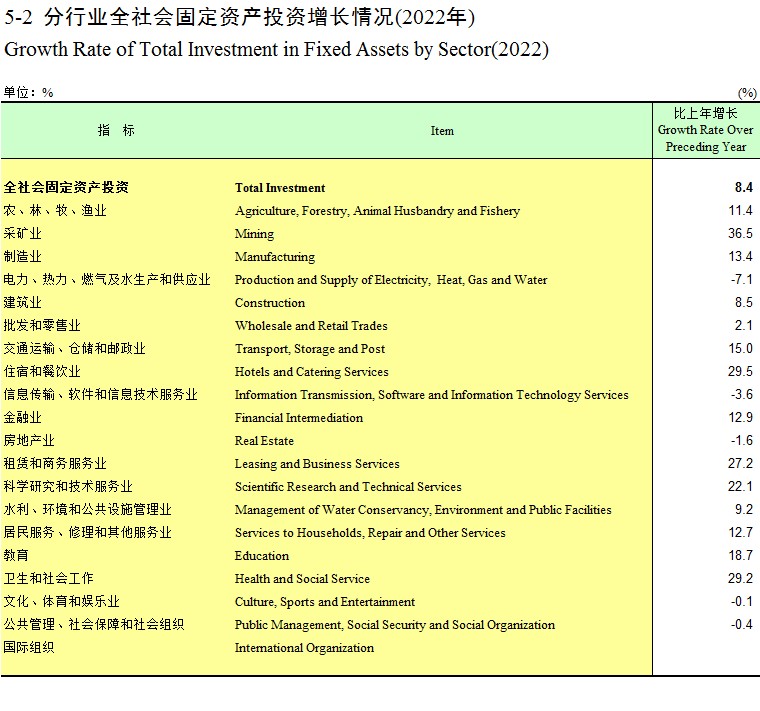Viewport: 760px width, 711px height.
Task: Click 'Public Management, Social Security' row label
Action: (x=395, y=625)
